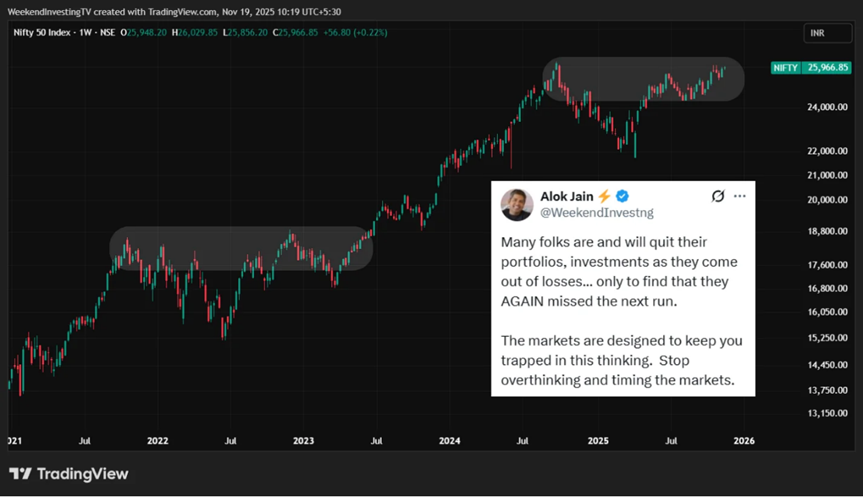The image size is (863, 497).
Task: Click the 2024 label on time axis
Action: tap(449, 441)
